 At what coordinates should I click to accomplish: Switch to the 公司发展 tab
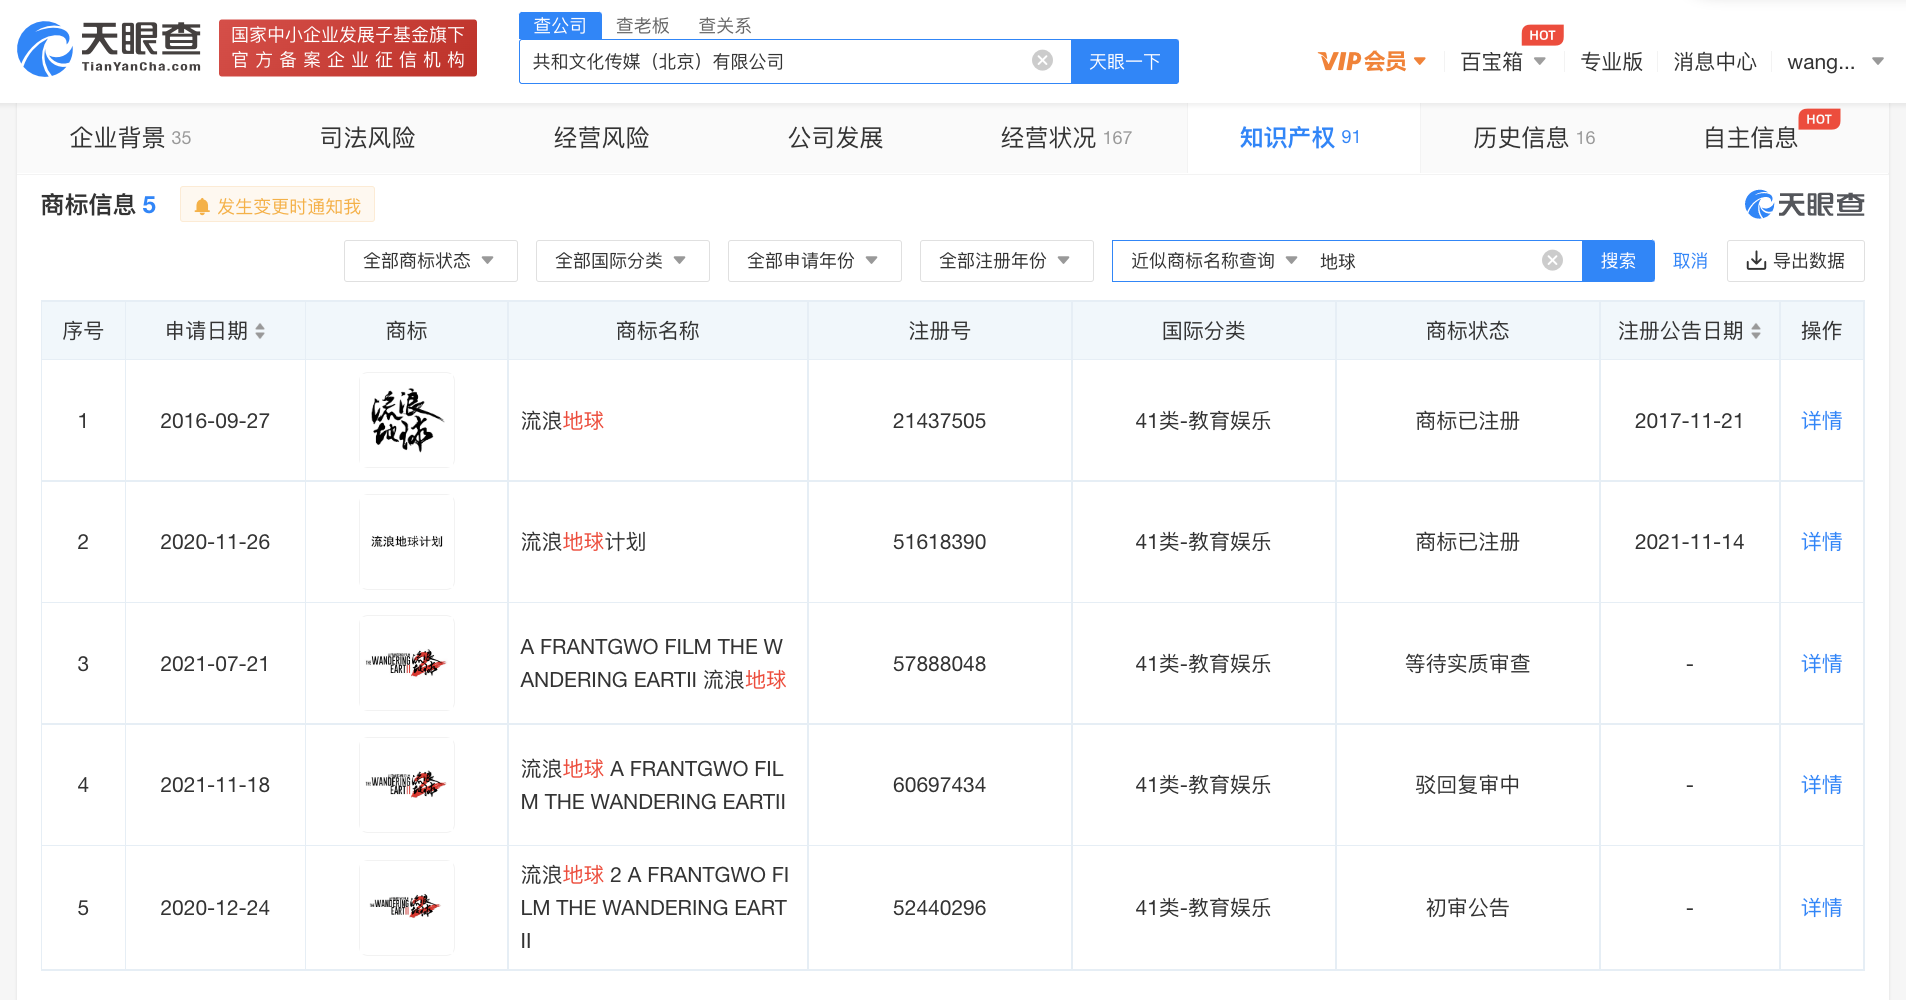click(x=836, y=138)
